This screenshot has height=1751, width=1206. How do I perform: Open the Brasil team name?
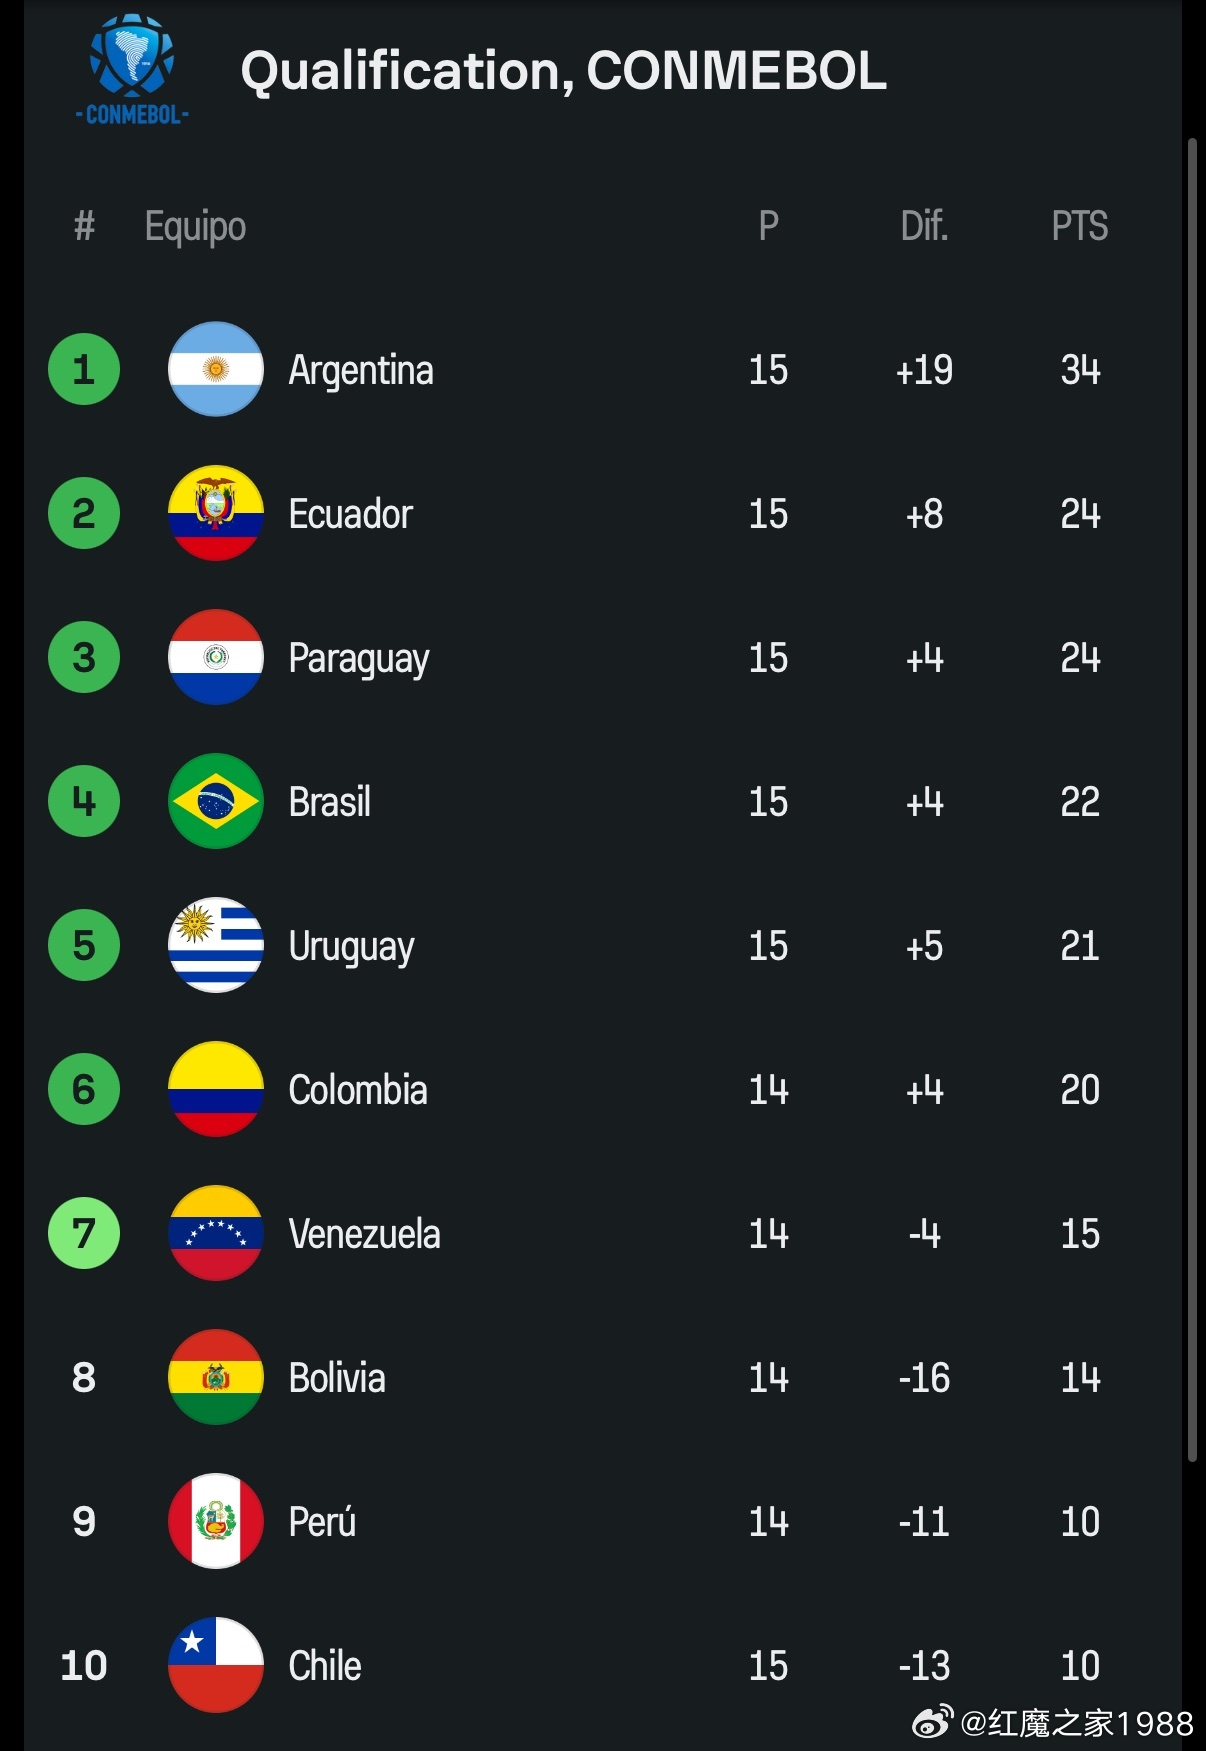pos(329,802)
